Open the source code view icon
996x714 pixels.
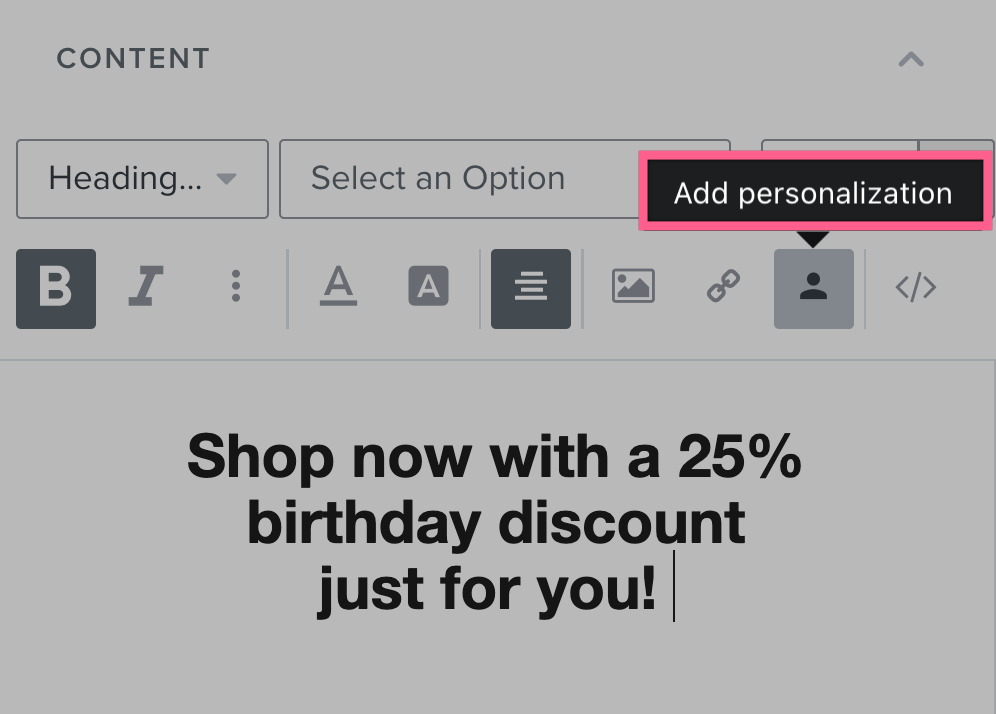coord(915,289)
